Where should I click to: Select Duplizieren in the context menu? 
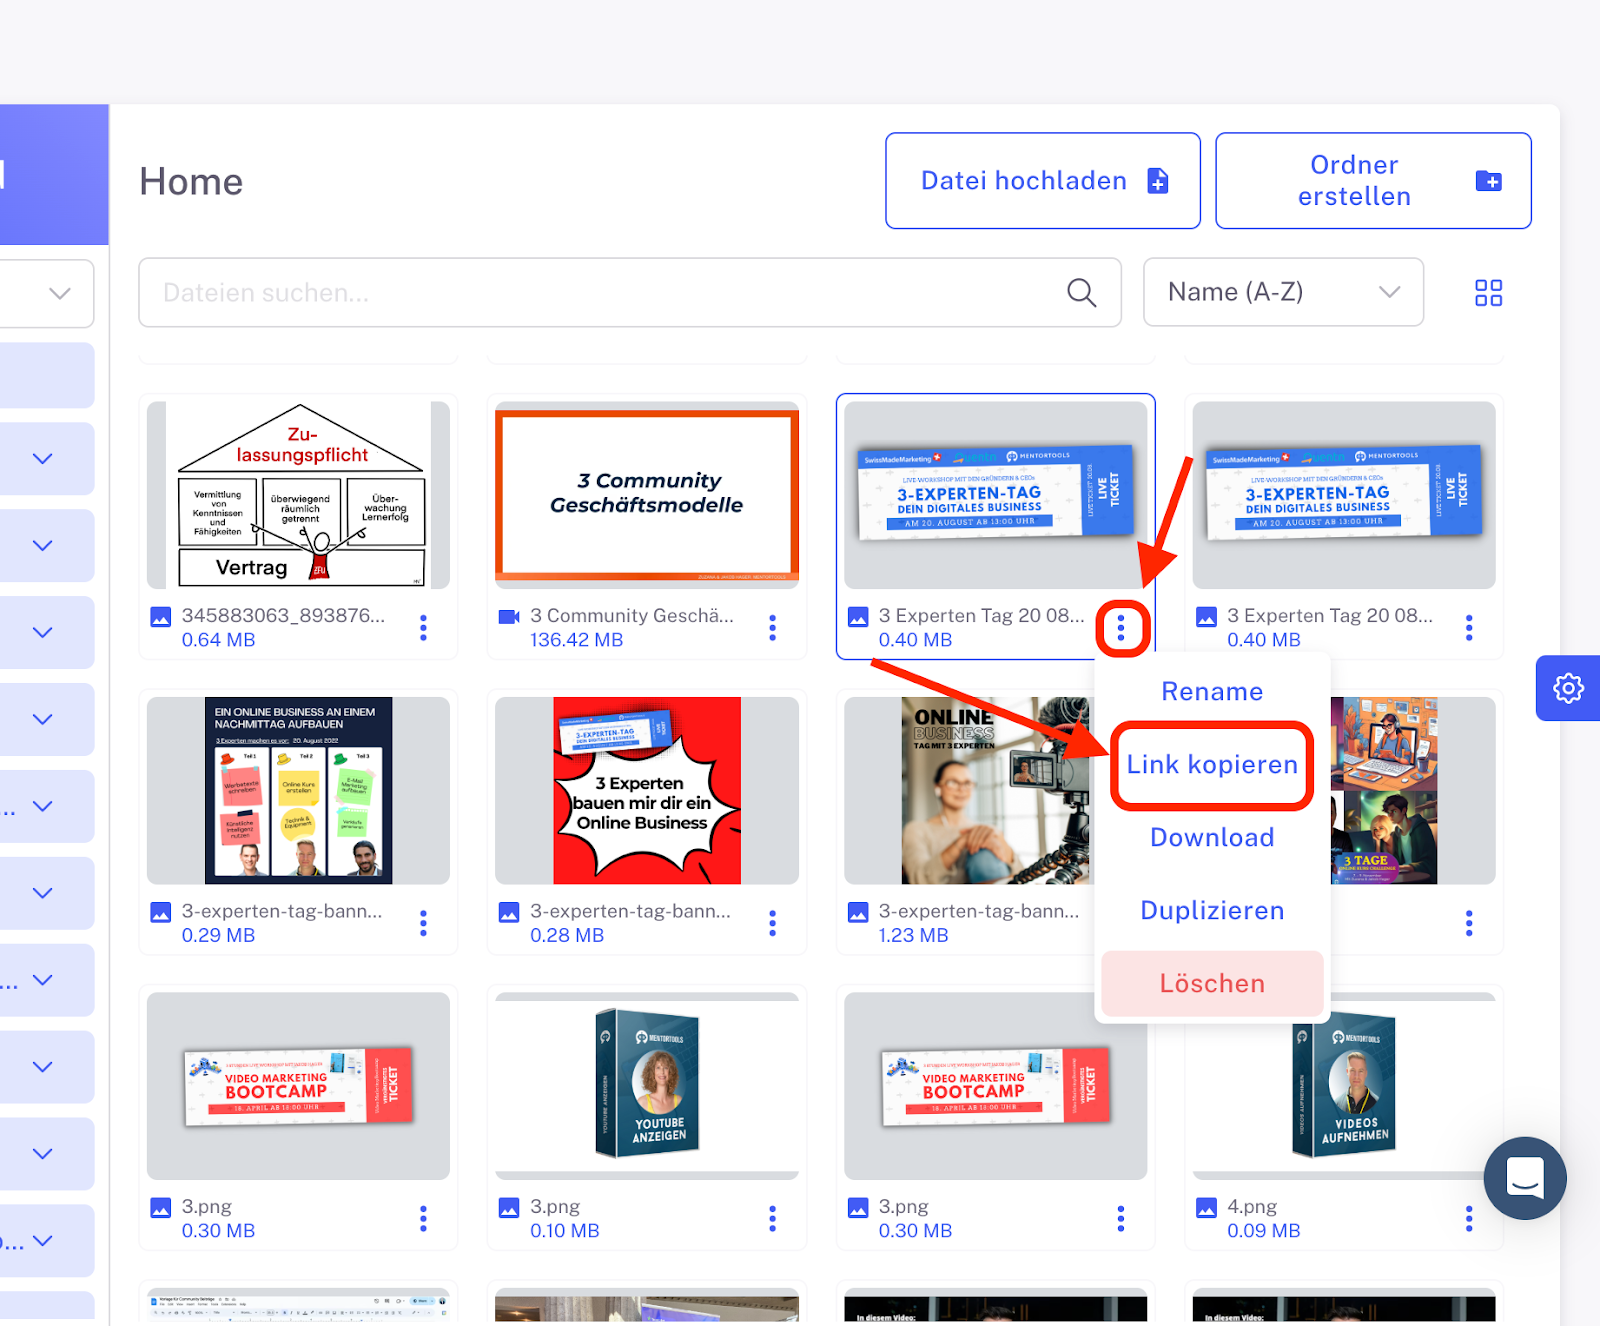(x=1212, y=910)
